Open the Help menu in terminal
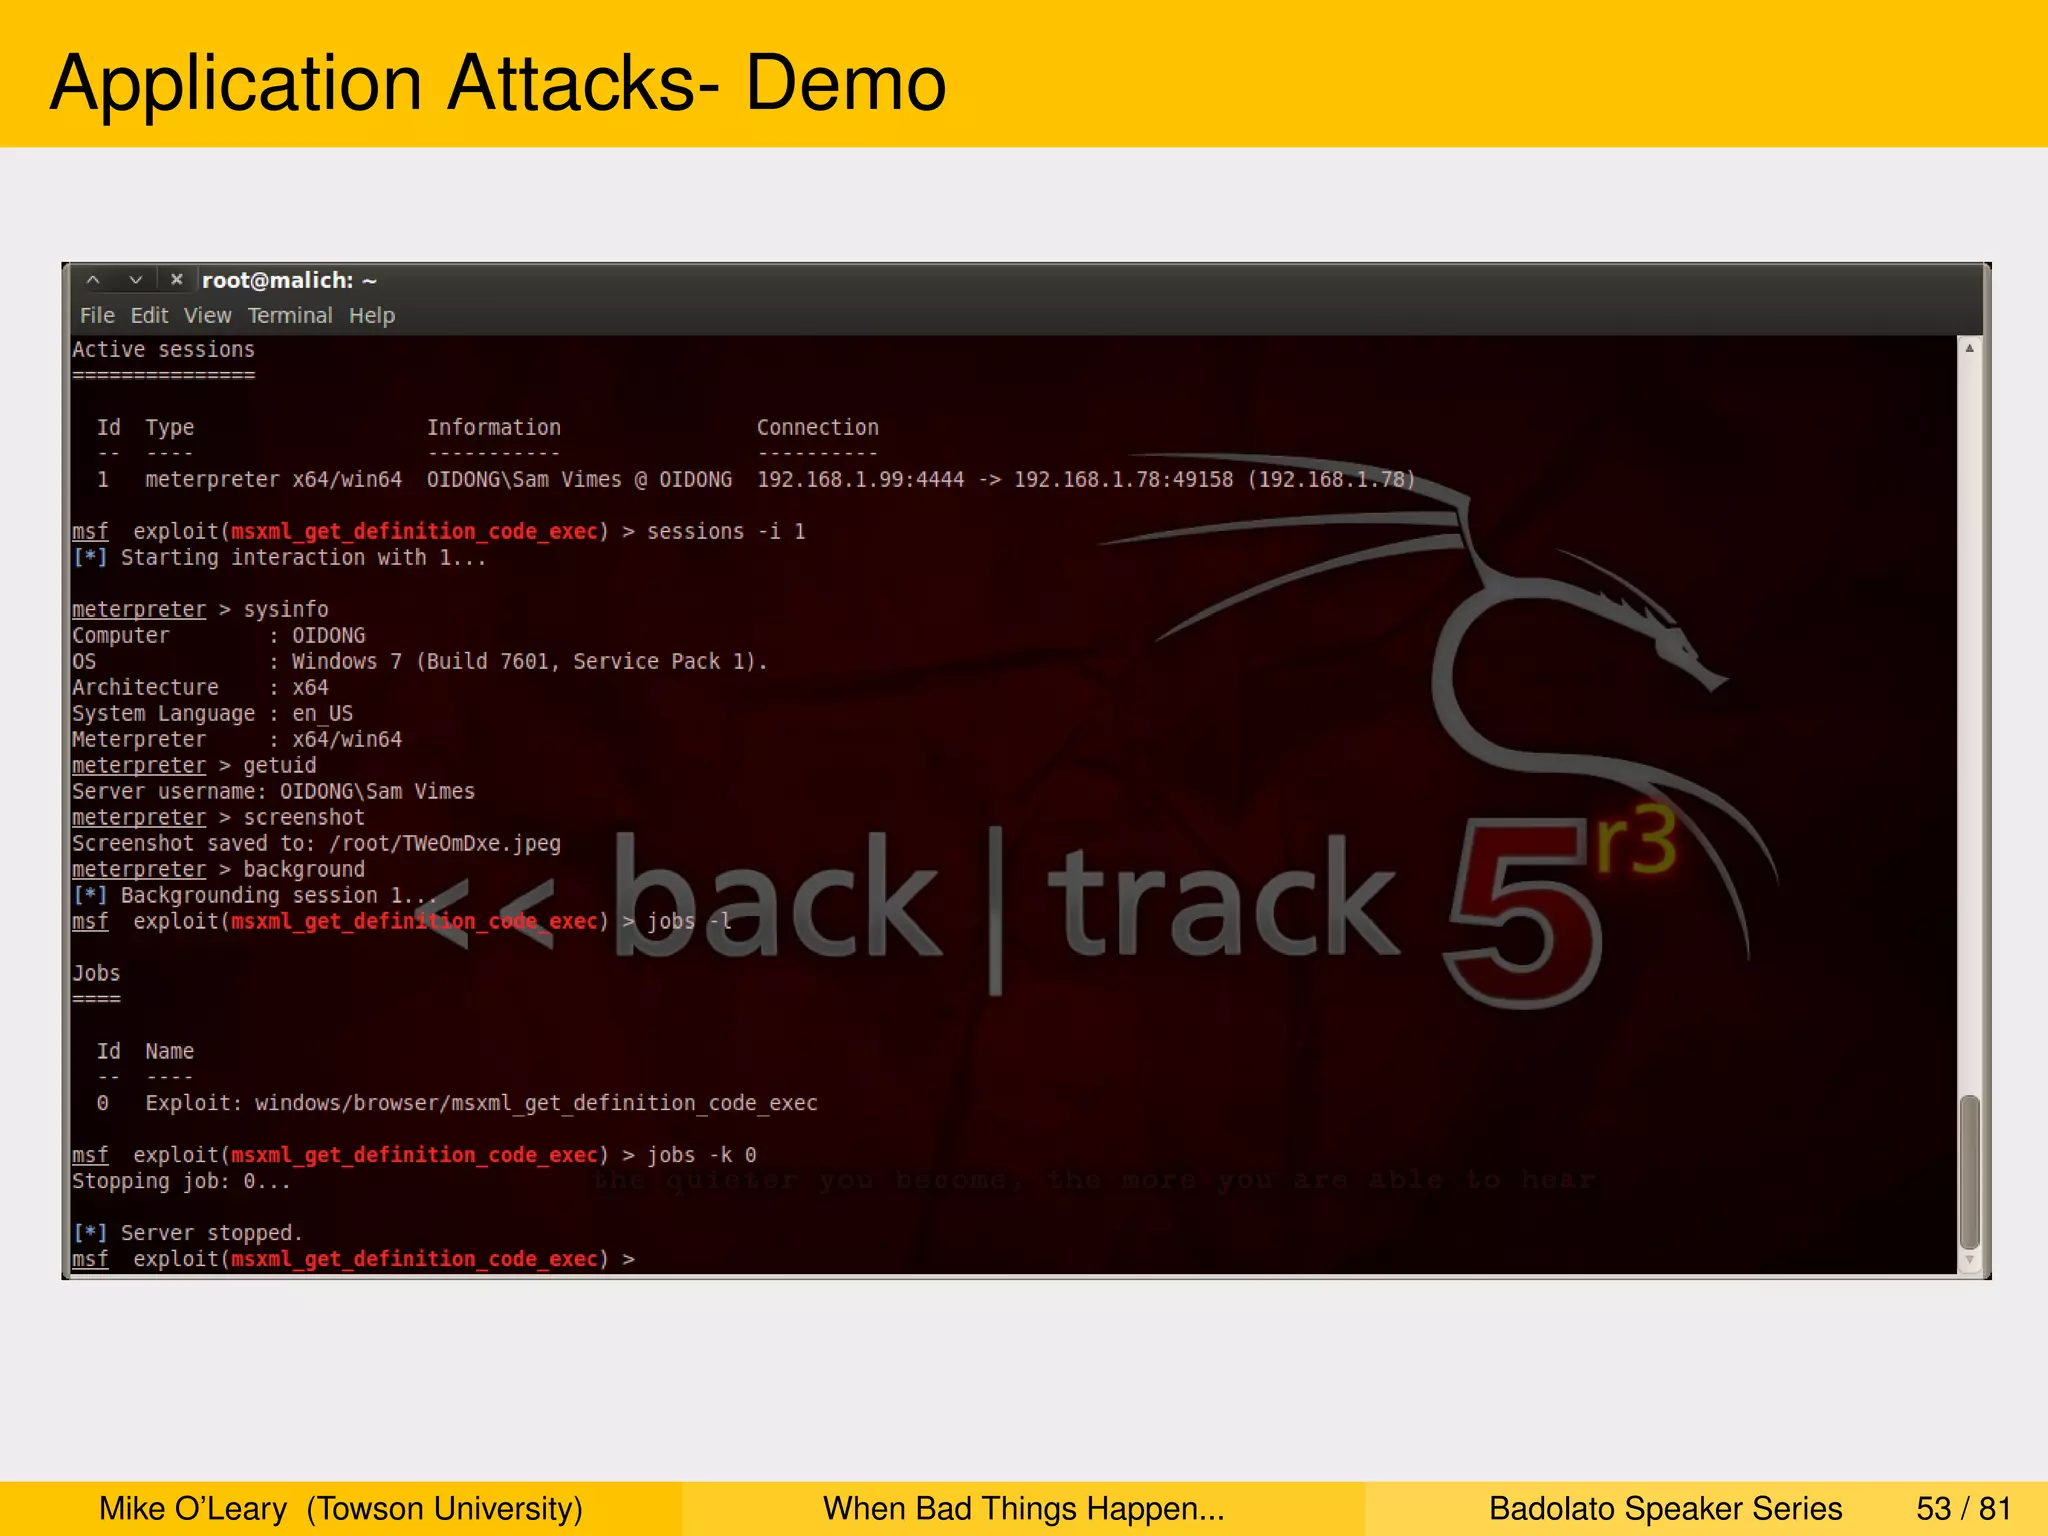 372,316
